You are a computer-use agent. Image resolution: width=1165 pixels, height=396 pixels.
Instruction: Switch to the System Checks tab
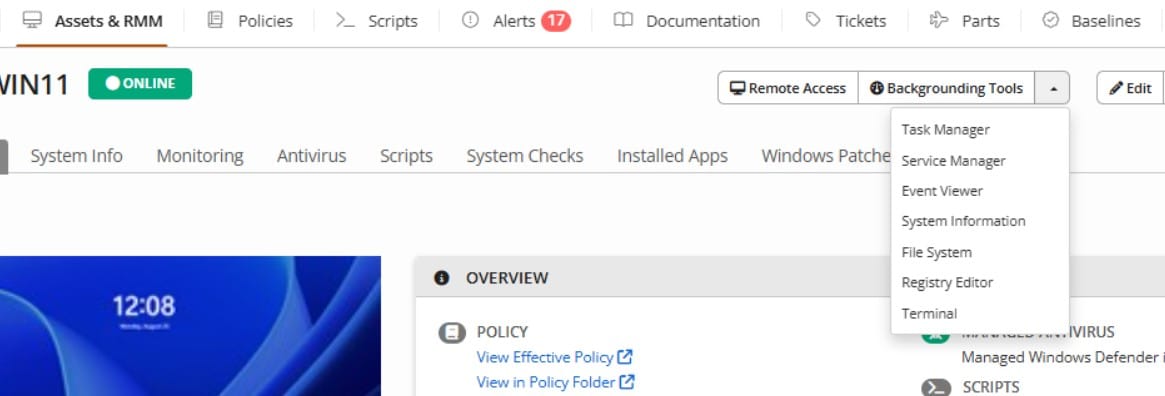pos(525,156)
